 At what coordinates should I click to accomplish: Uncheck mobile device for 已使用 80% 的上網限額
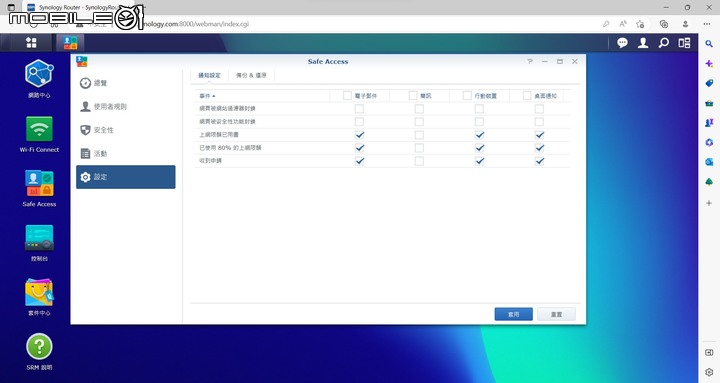(x=479, y=148)
